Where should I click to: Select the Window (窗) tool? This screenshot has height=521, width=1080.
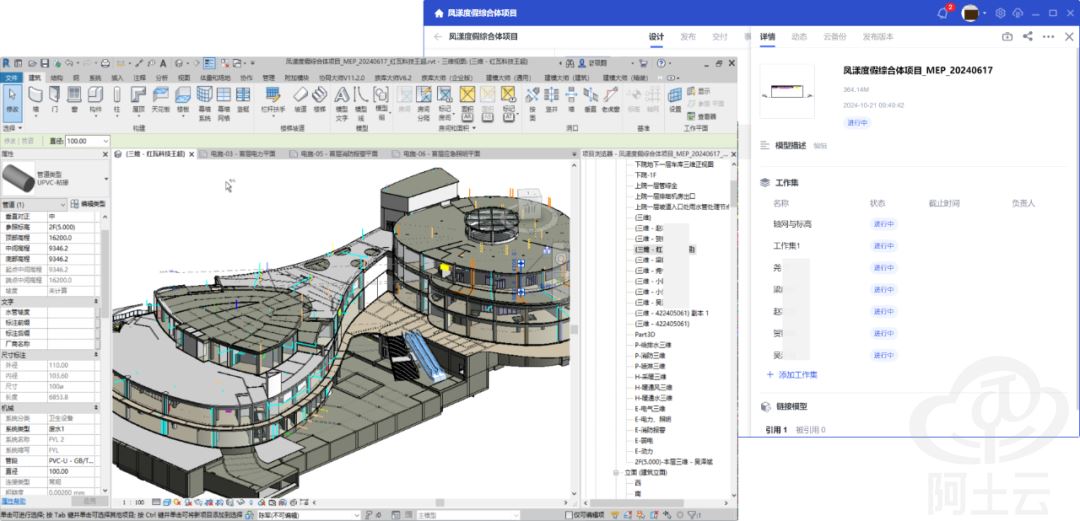click(74, 98)
